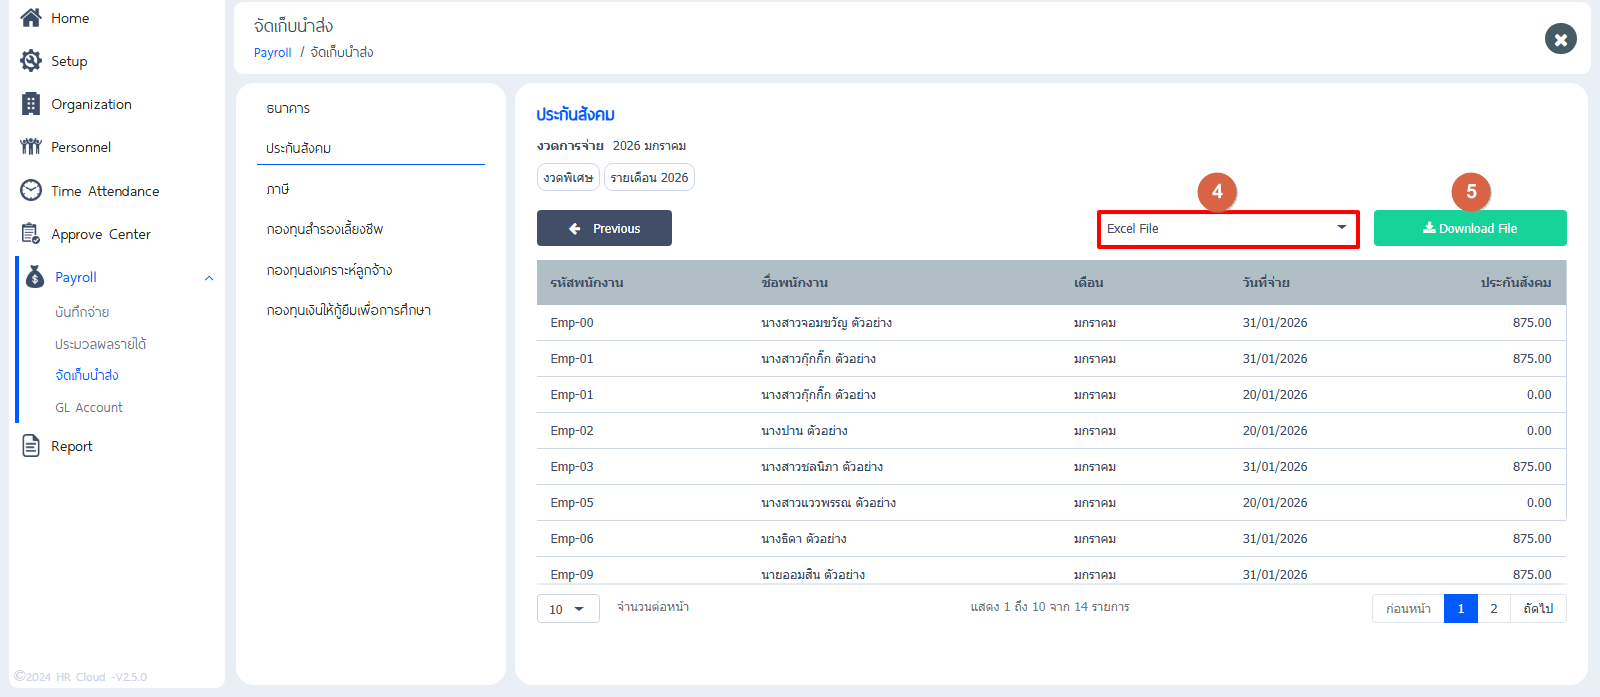The image size is (1600, 697).
Task: Select the ธนาคาร tab
Action: tap(288, 108)
